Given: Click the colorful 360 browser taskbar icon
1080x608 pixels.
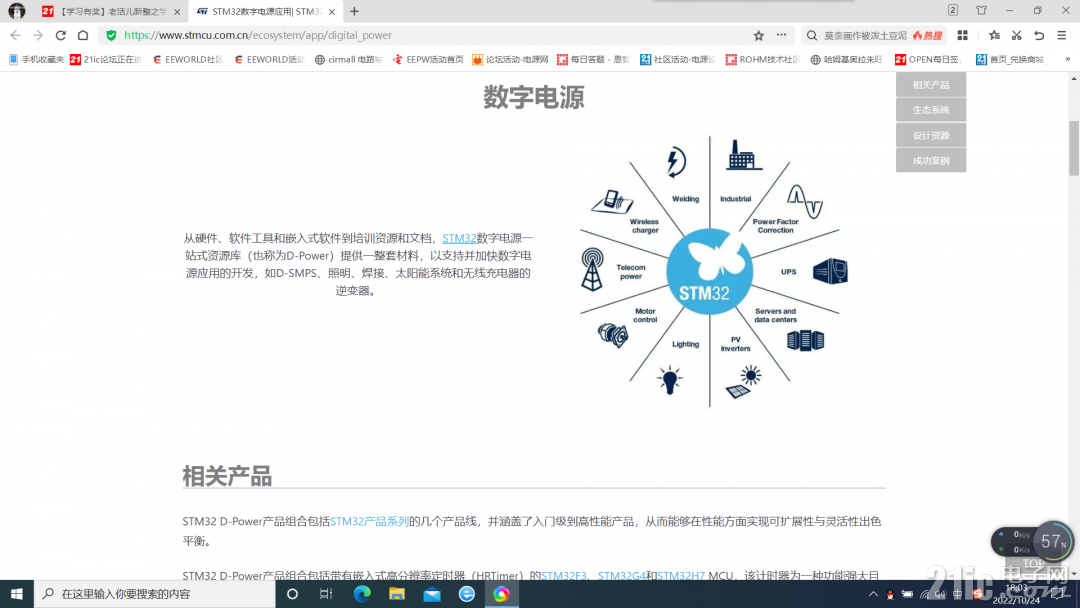Looking at the screenshot, I should coord(501,594).
